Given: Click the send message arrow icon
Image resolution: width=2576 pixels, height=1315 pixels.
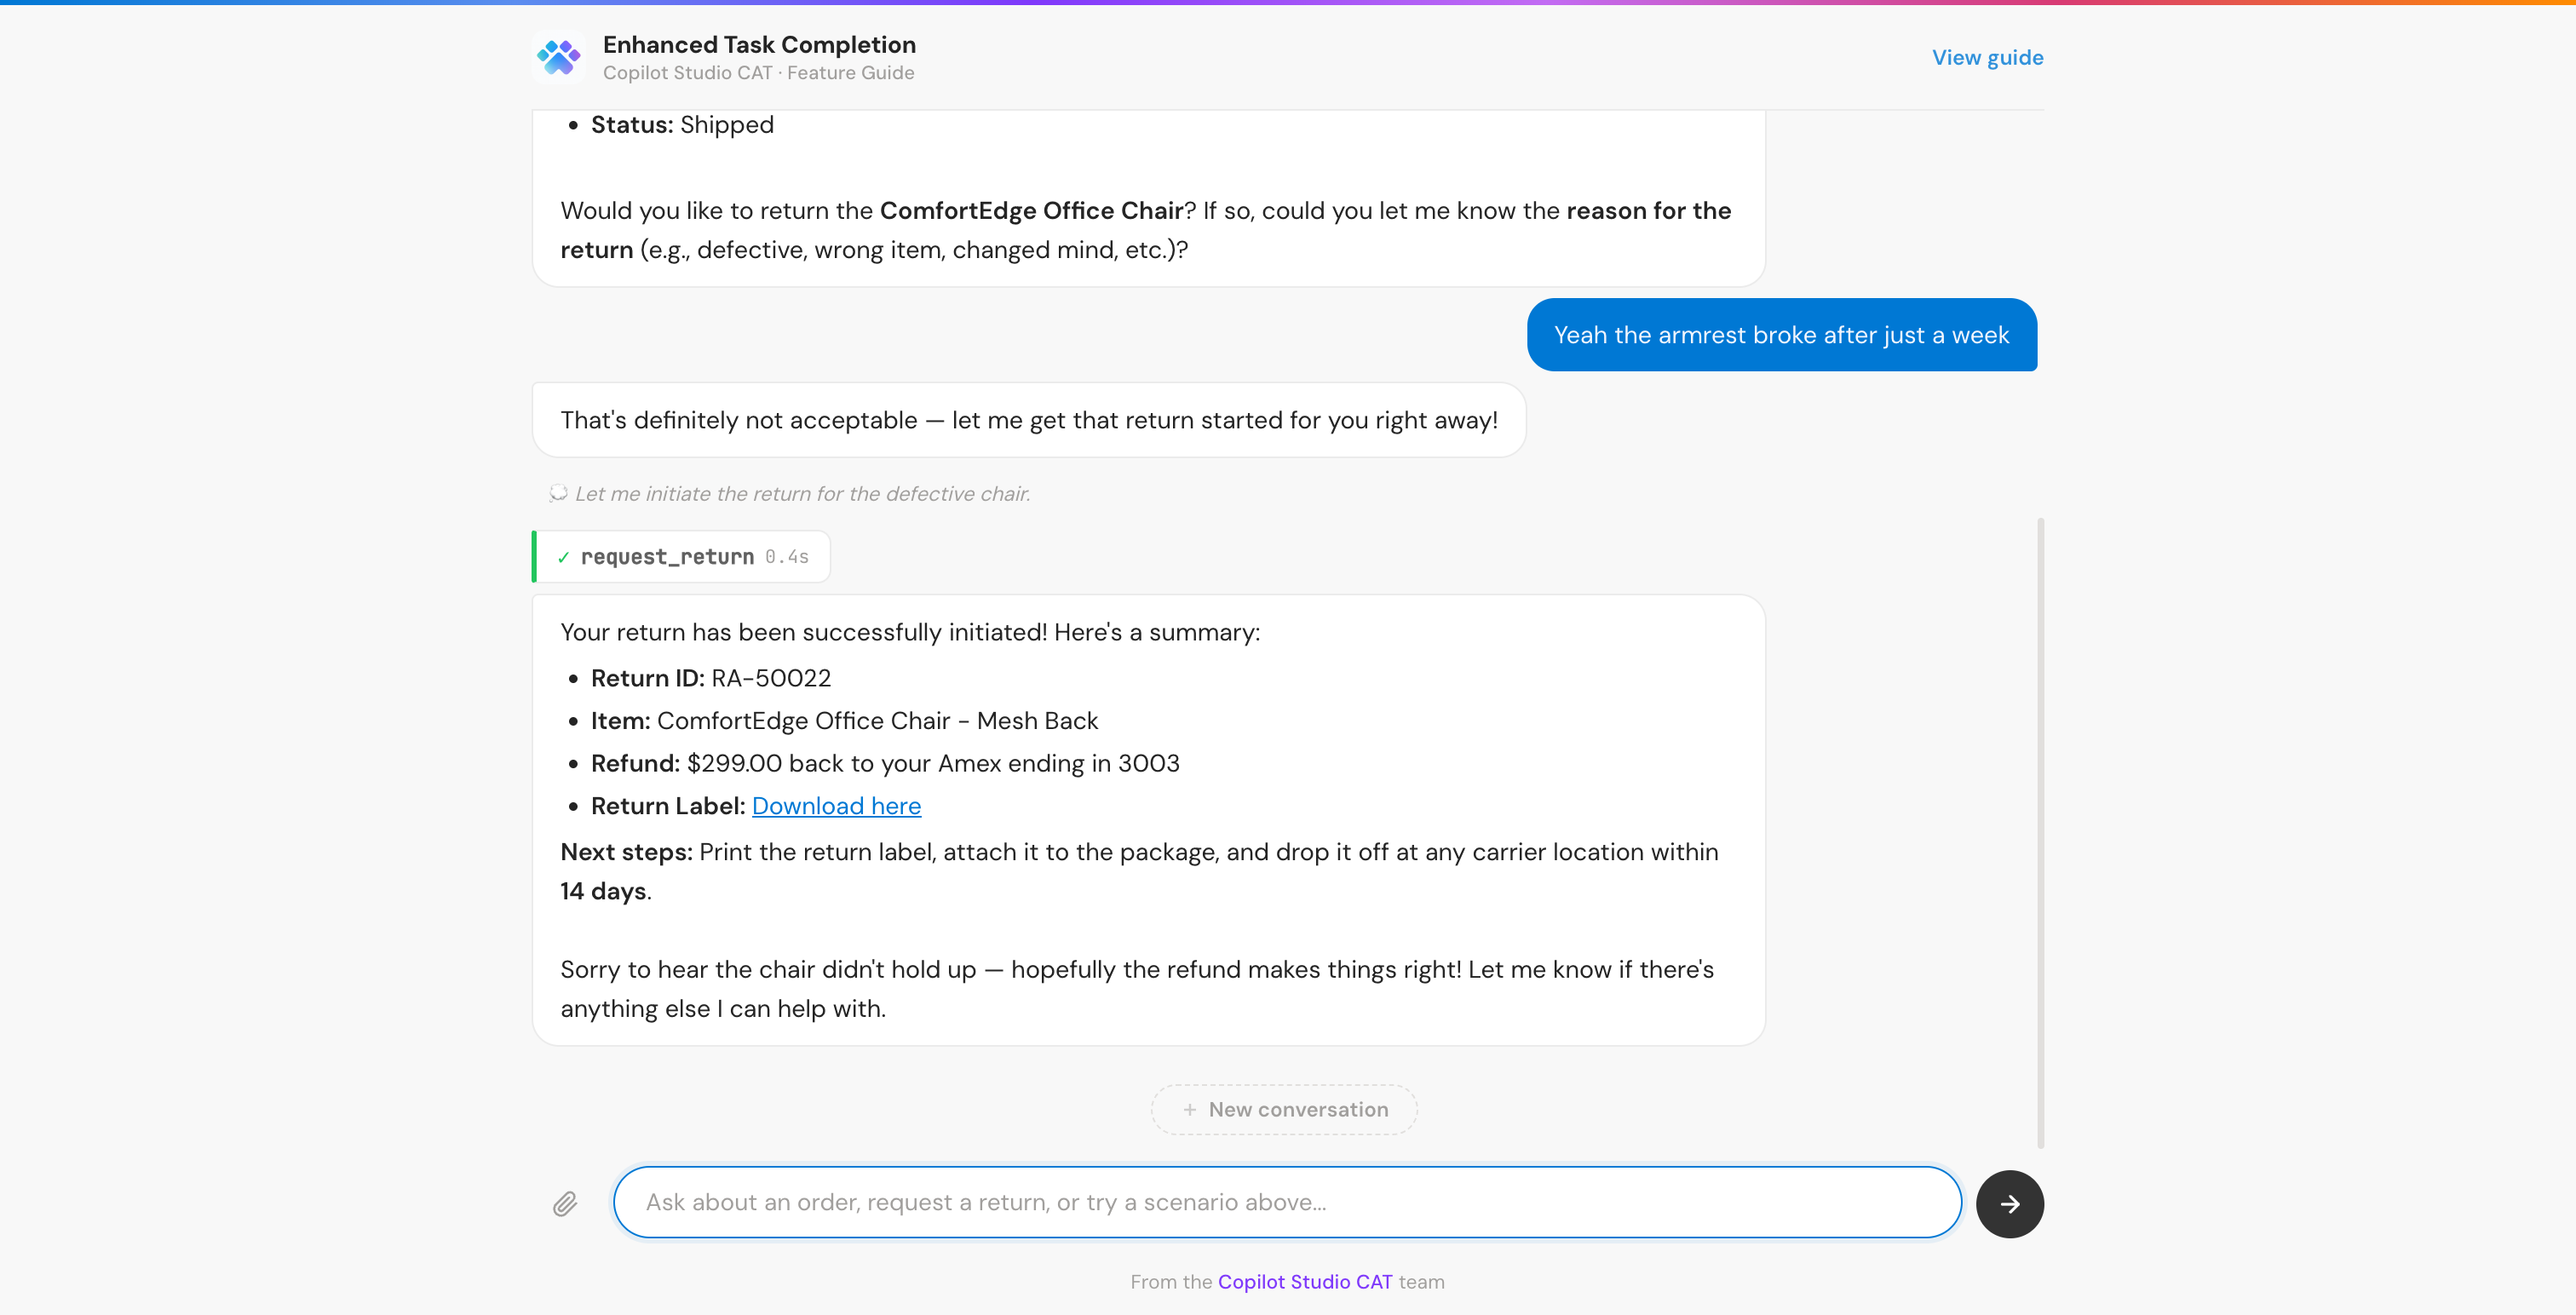Looking at the screenshot, I should click(x=2010, y=1203).
